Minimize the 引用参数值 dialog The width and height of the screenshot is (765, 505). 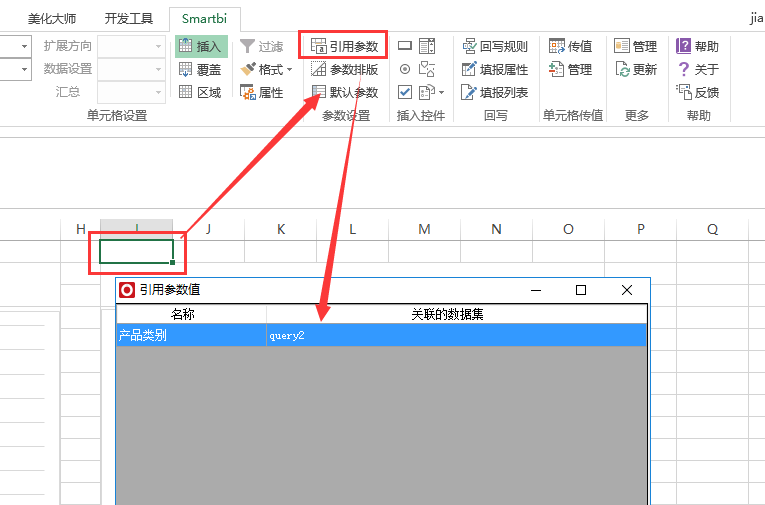[x=536, y=290]
